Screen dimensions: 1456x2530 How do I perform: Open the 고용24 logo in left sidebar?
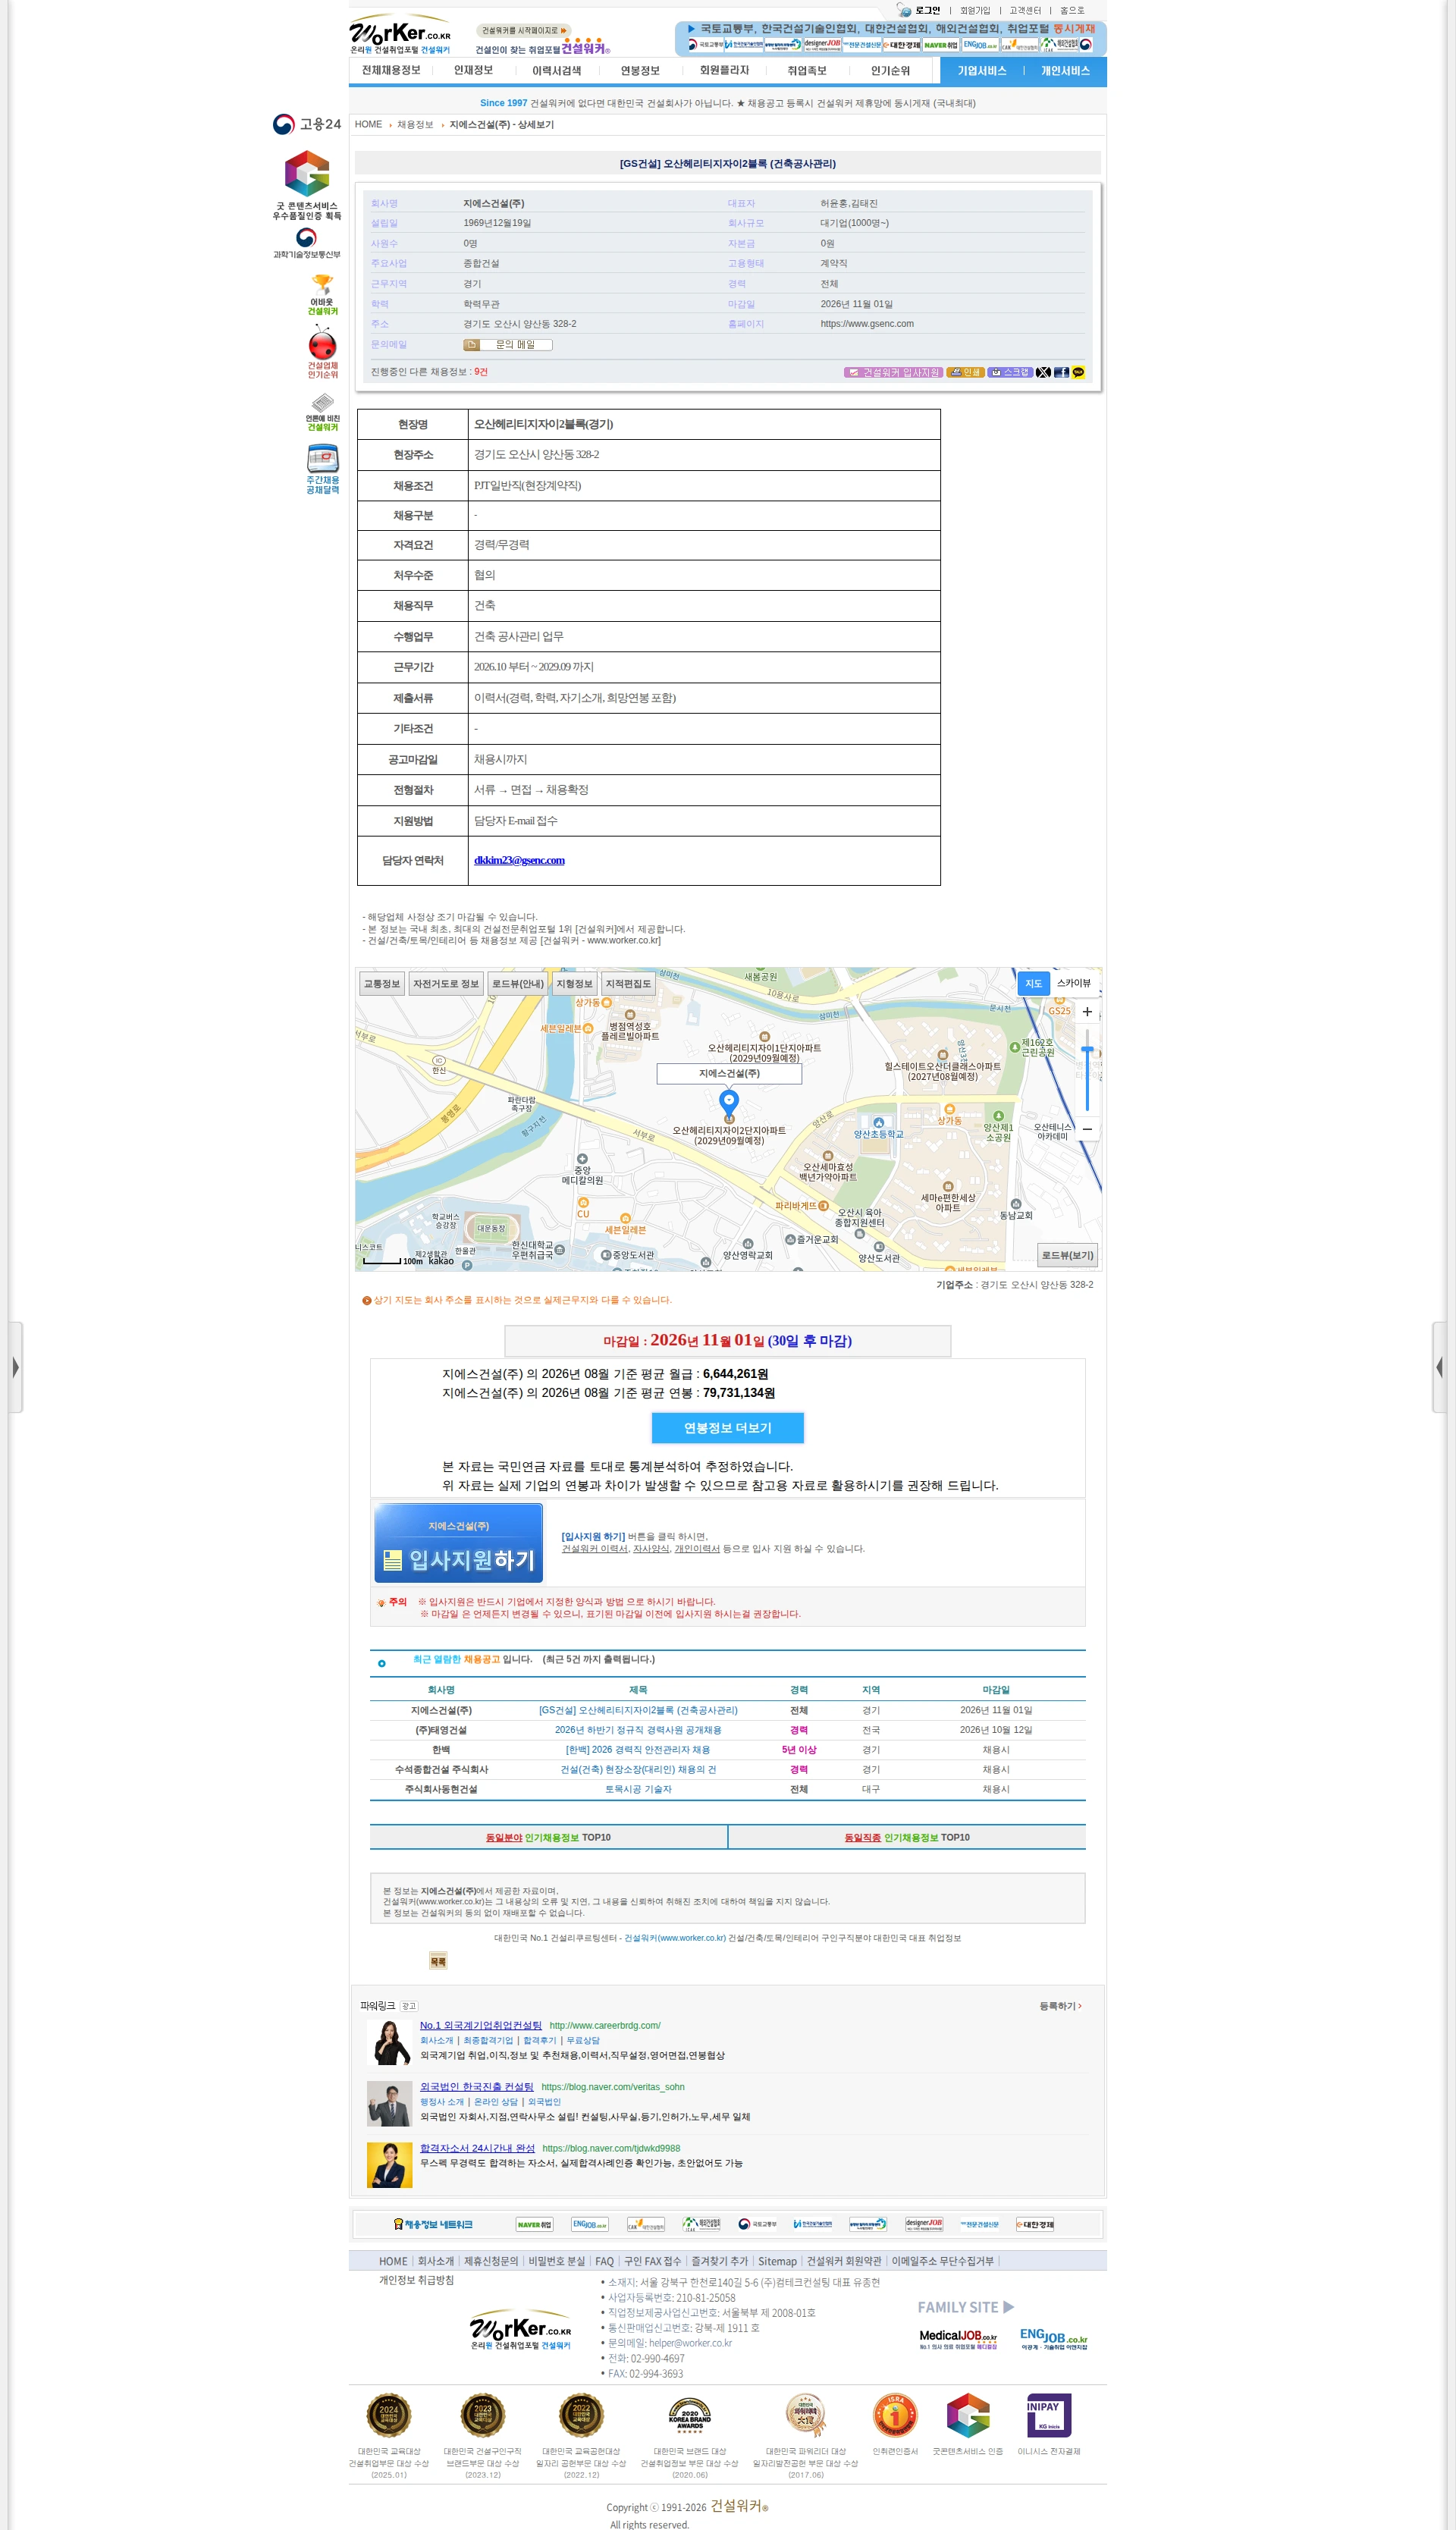pyautogui.click(x=307, y=124)
